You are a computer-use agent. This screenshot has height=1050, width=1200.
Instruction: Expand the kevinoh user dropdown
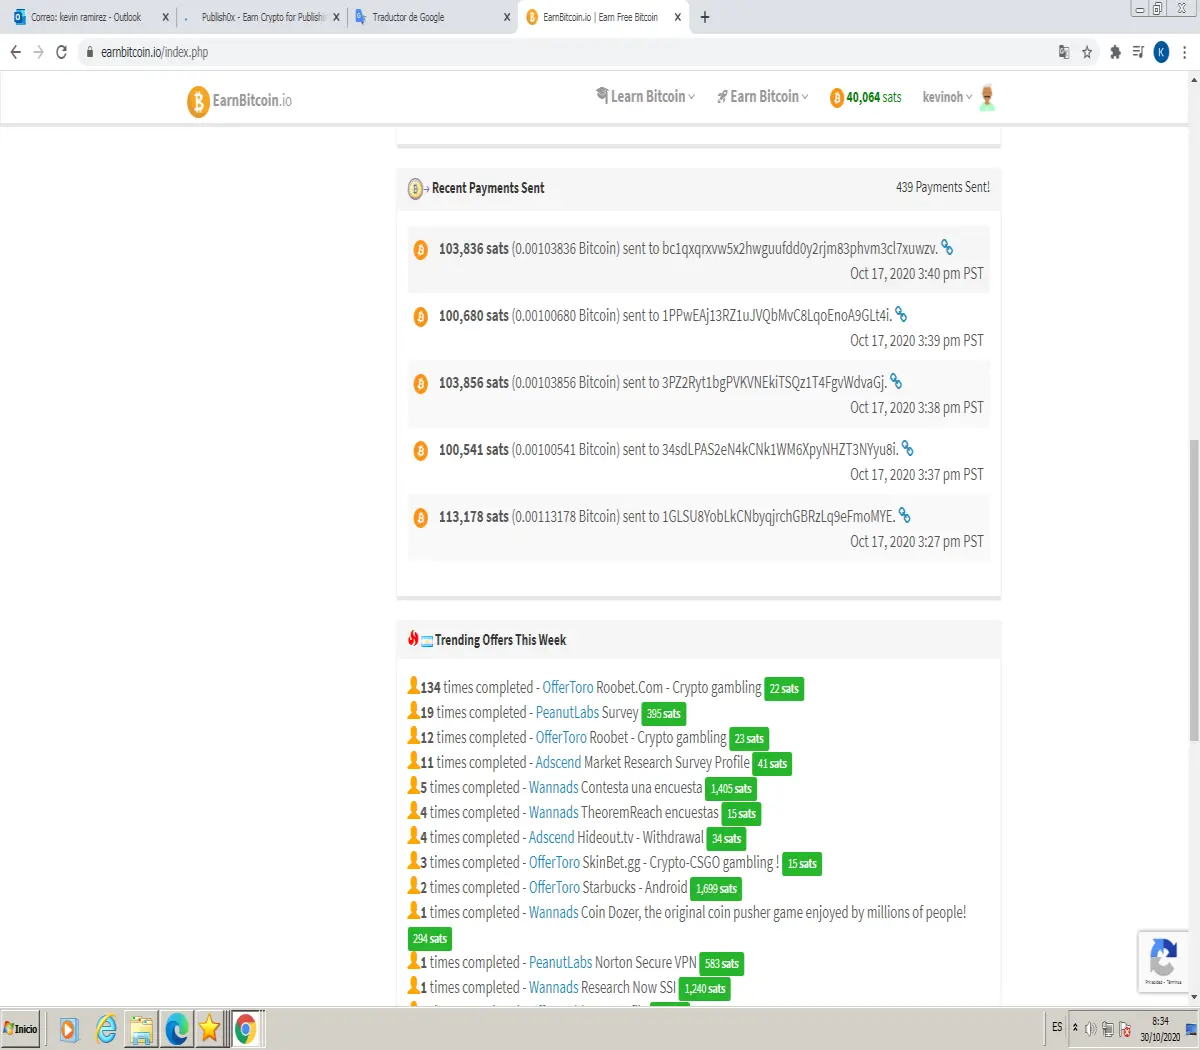tap(947, 97)
